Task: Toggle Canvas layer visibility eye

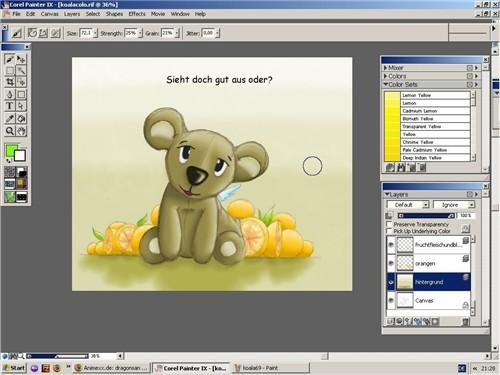Action: point(391,300)
